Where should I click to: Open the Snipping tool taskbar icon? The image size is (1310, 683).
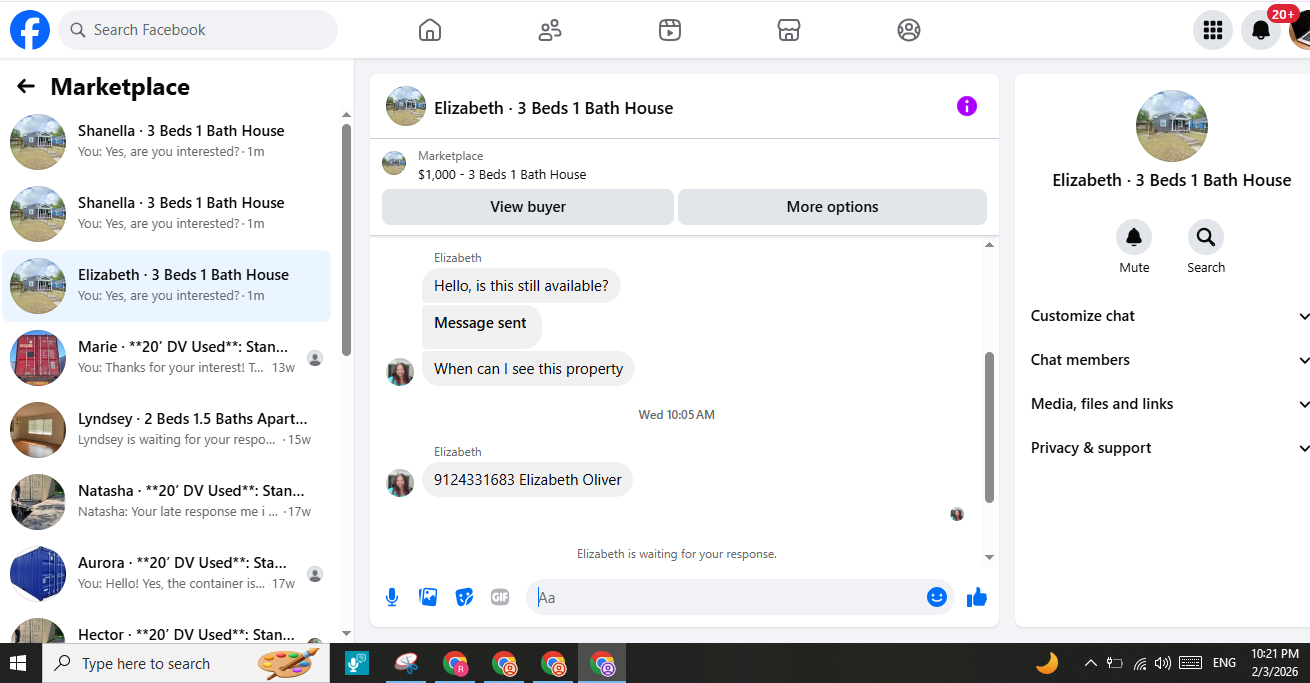pyautogui.click(x=406, y=663)
